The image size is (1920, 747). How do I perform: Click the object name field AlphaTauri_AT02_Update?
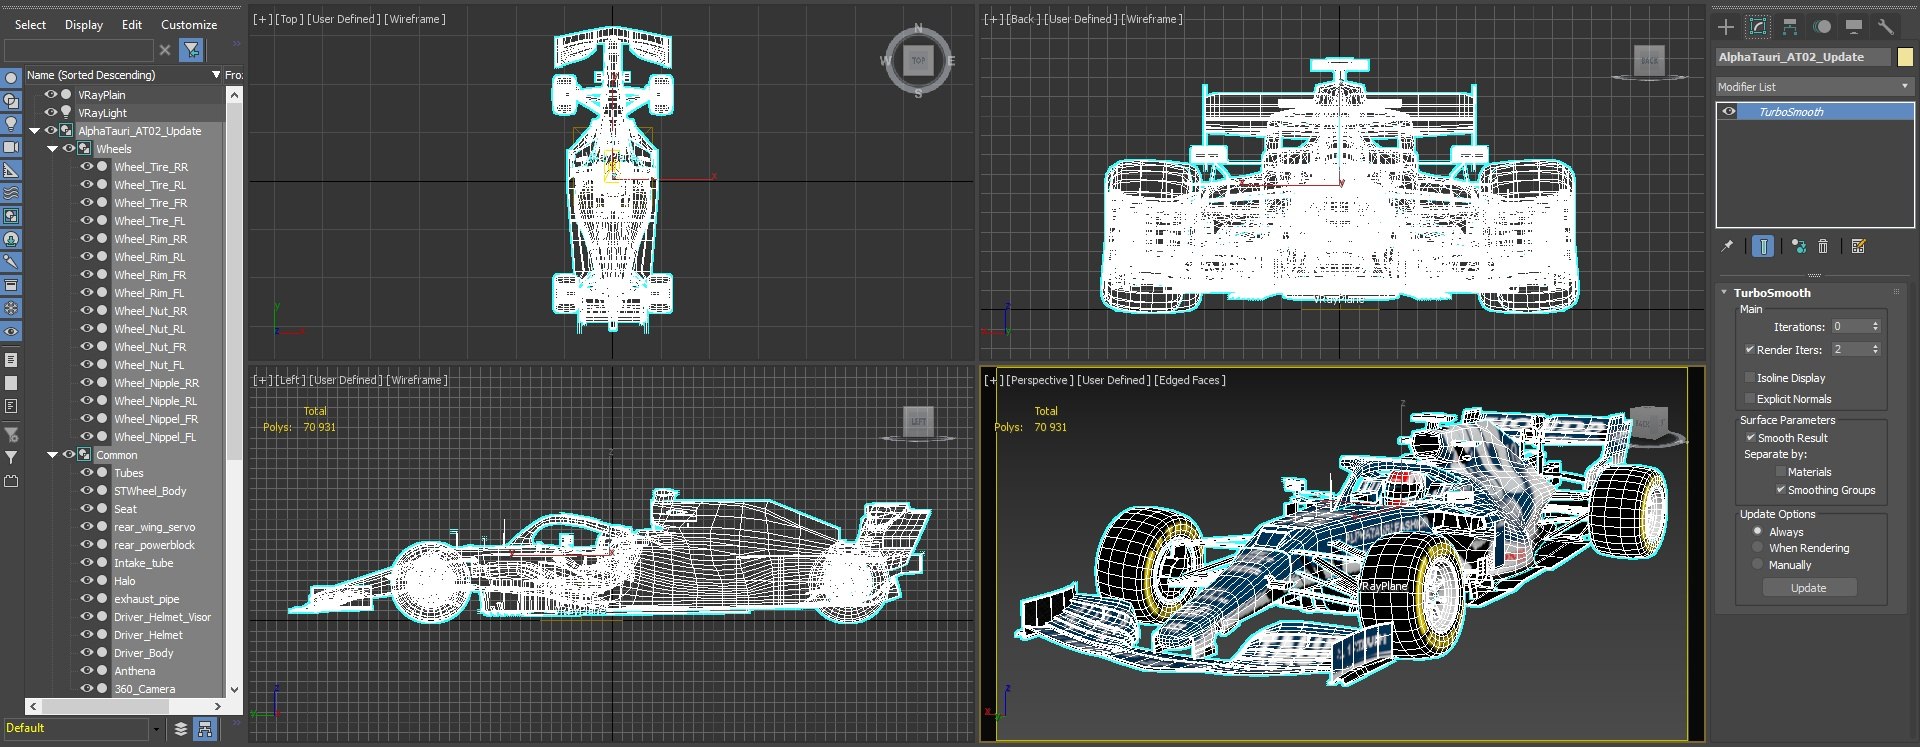click(x=1804, y=57)
